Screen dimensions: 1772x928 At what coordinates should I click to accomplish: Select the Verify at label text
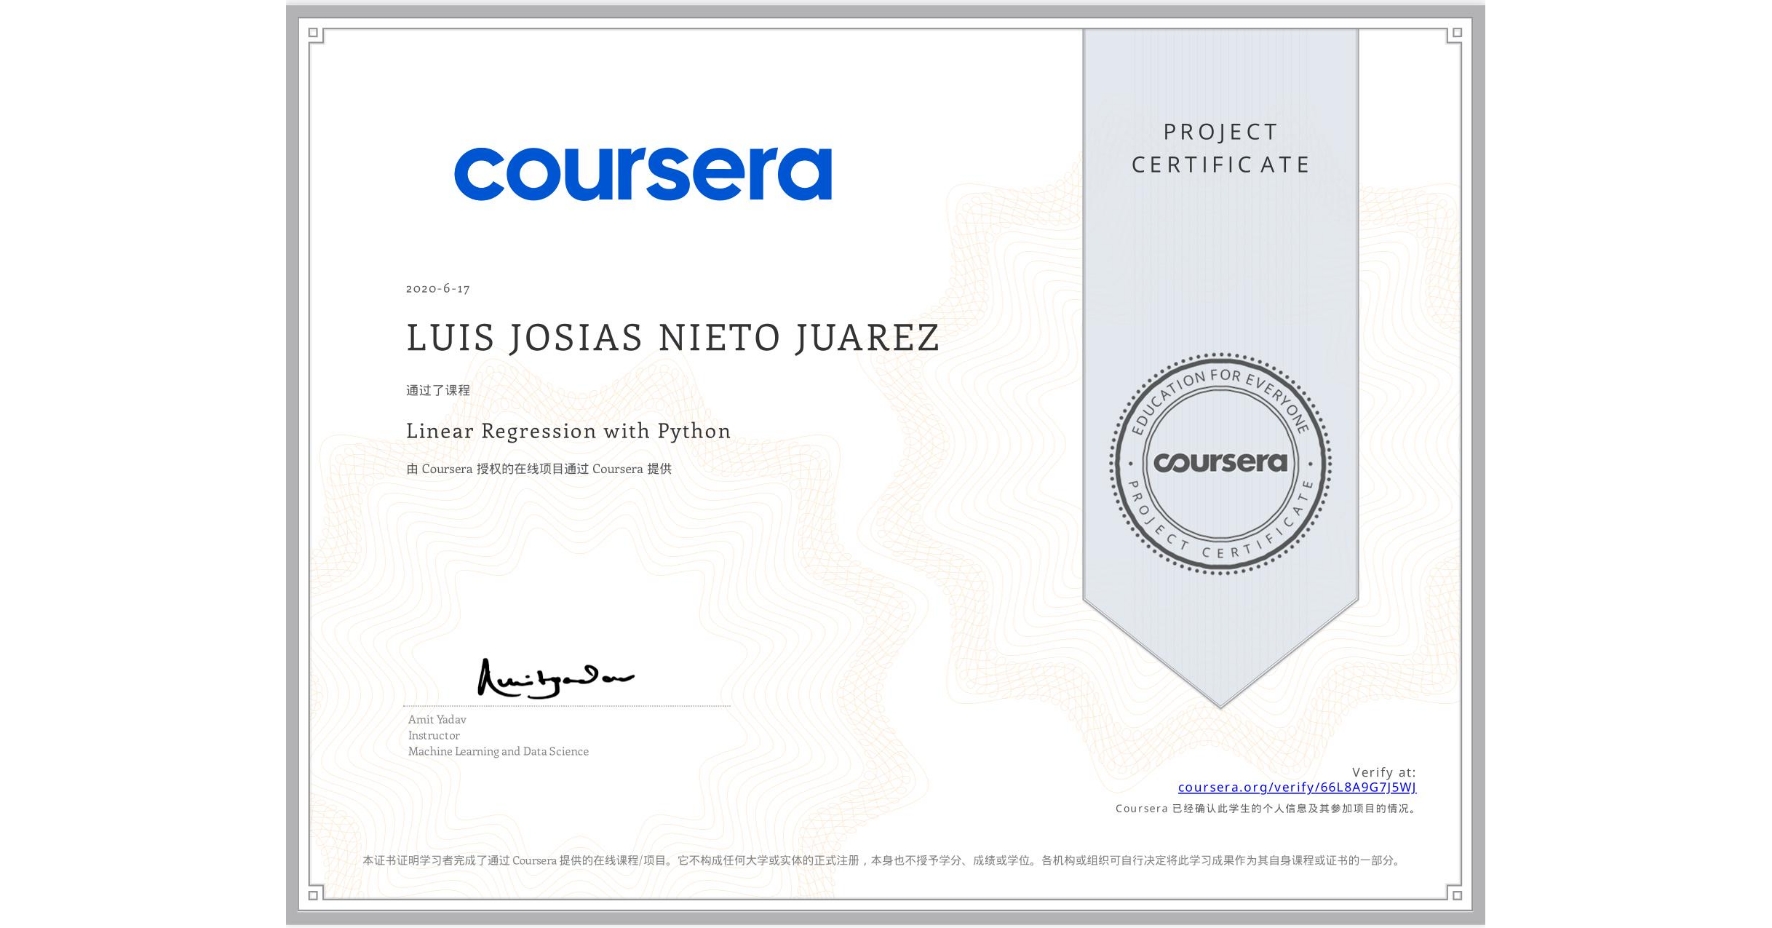pyautogui.click(x=1383, y=770)
